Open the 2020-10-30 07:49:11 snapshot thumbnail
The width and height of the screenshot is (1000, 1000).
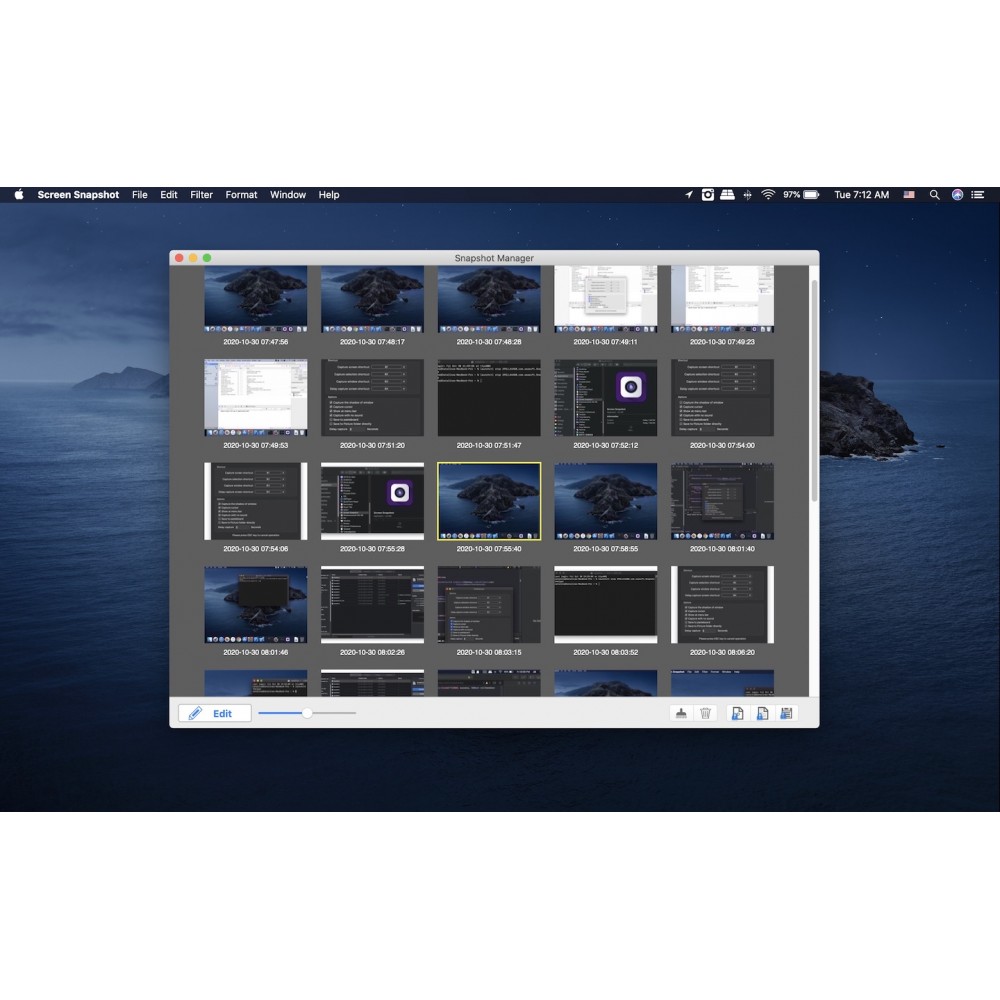point(606,297)
